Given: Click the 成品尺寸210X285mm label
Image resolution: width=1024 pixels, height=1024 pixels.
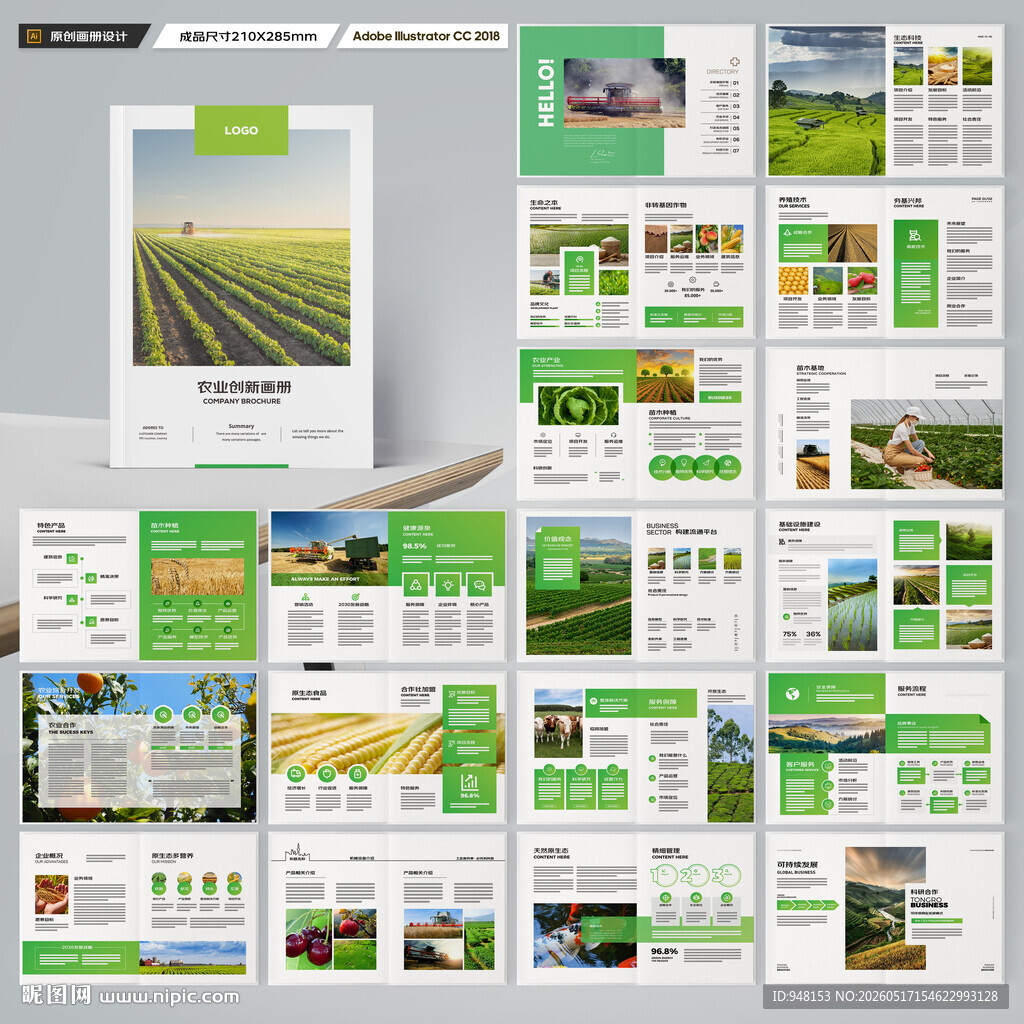Looking at the screenshot, I should coord(248,37).
